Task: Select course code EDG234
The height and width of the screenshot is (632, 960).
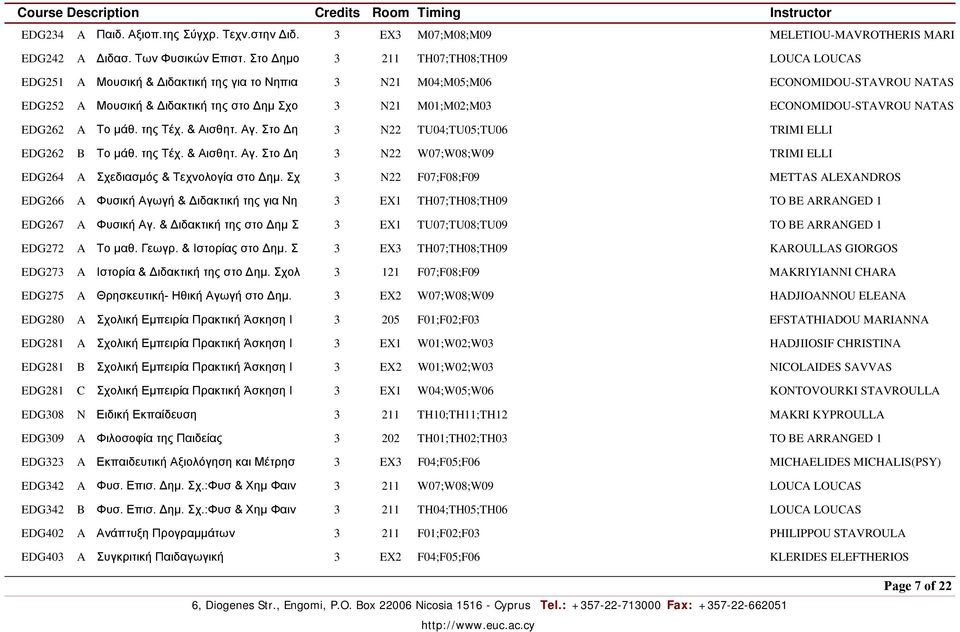Action: (x=42, y=35)
